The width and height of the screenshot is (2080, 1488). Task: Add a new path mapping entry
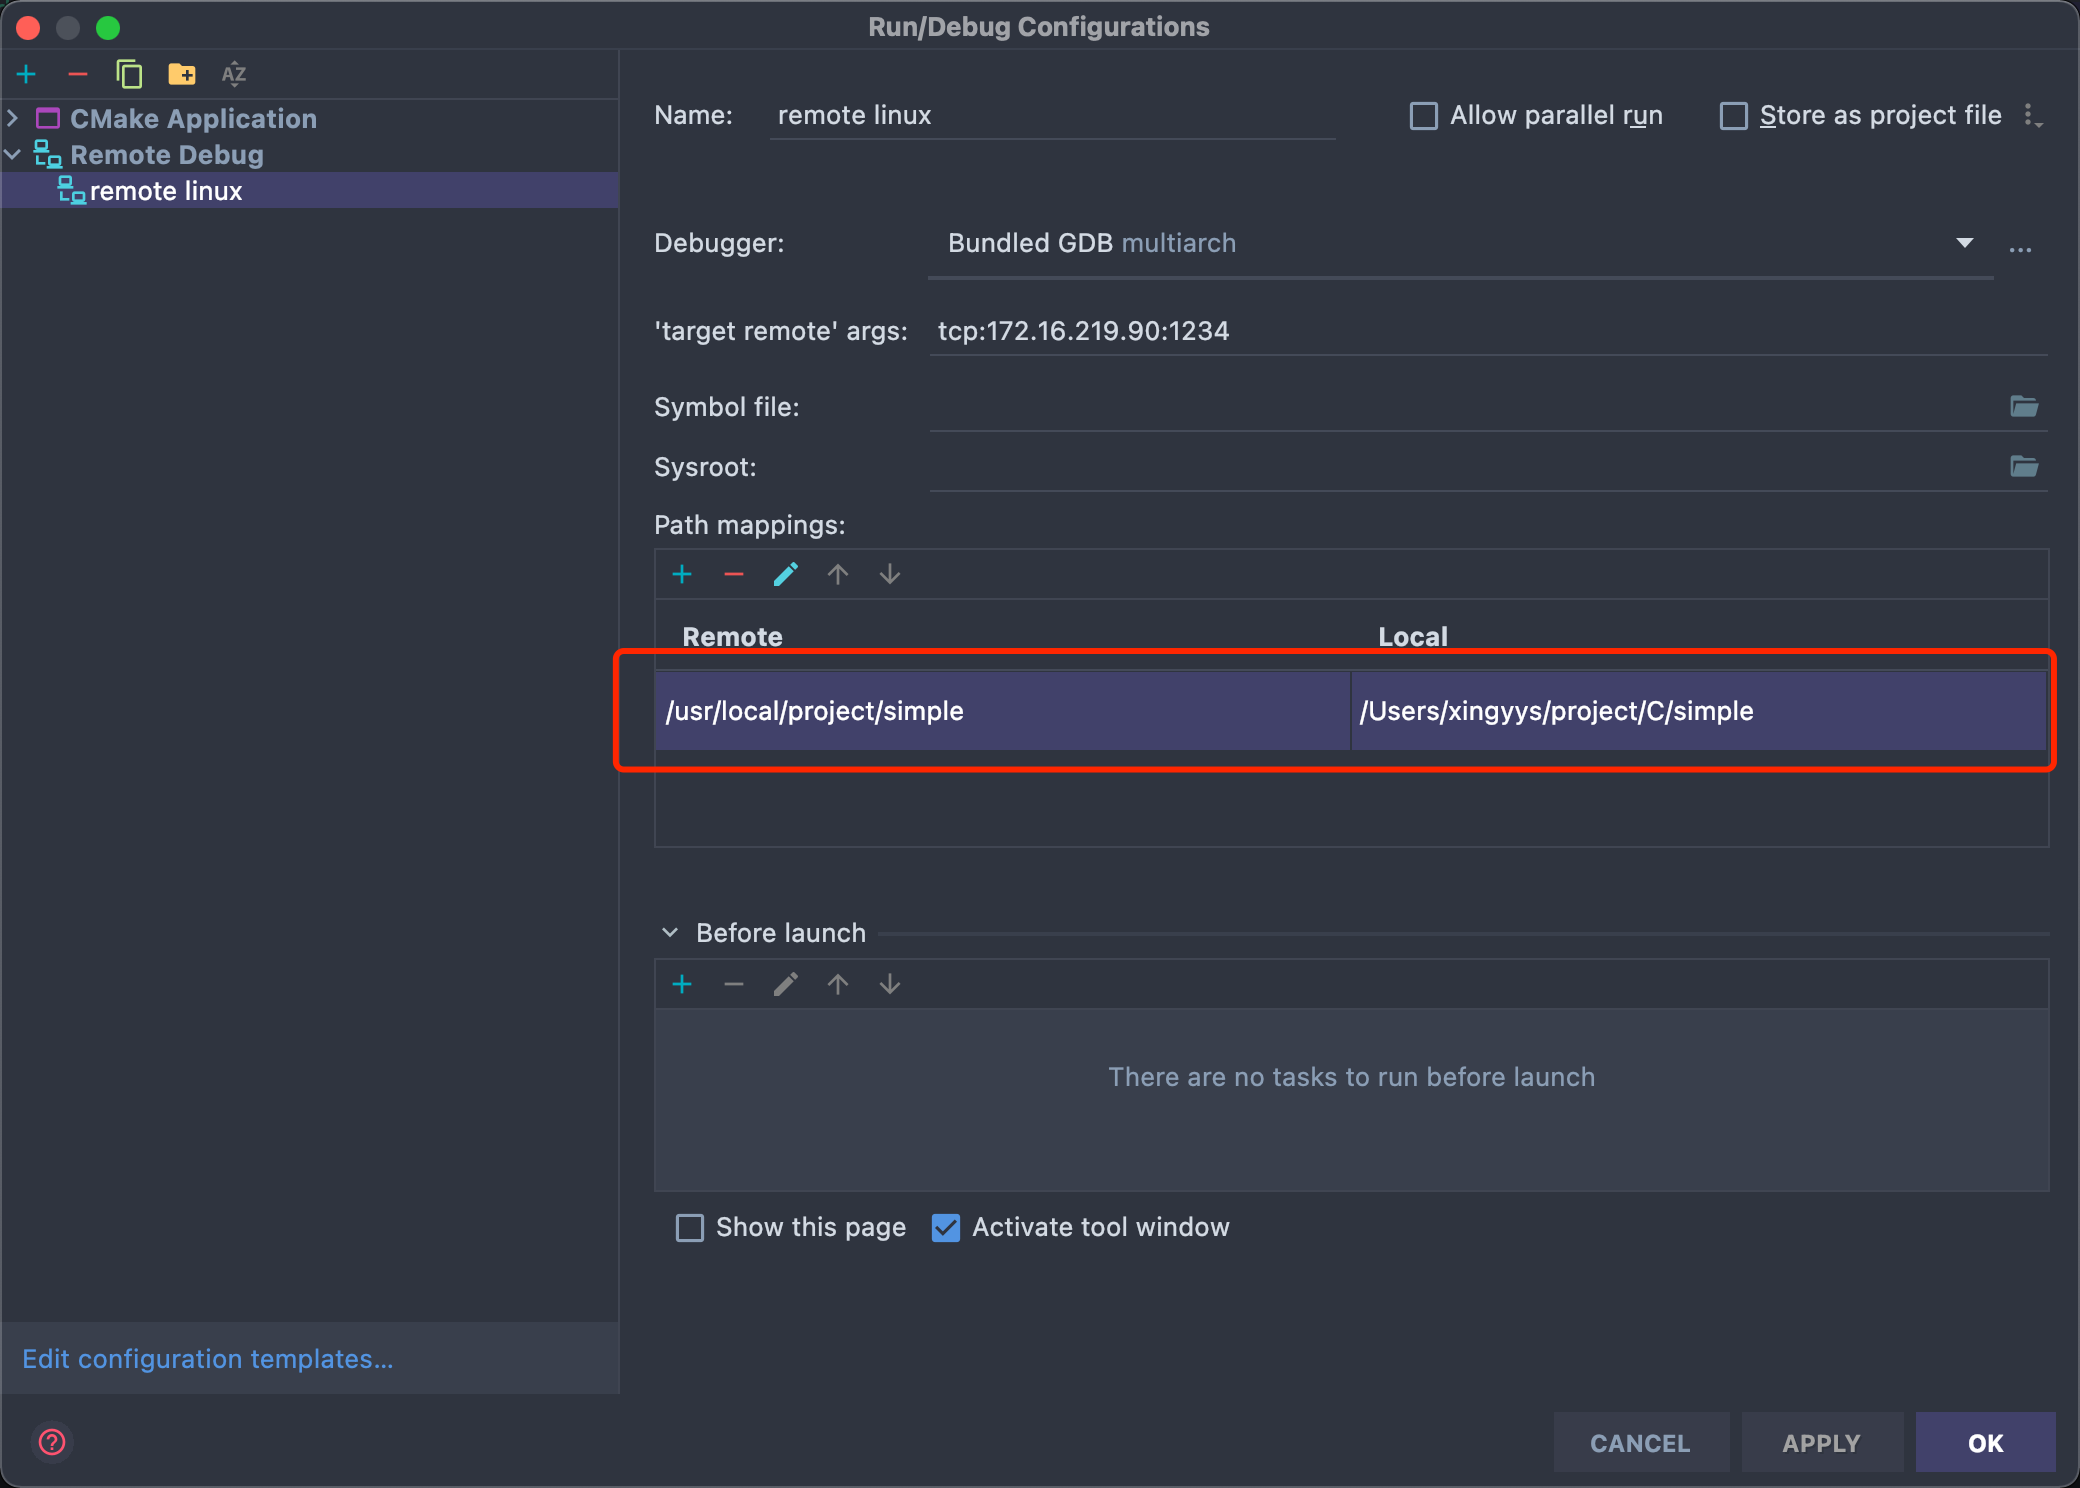coord(682,574)
